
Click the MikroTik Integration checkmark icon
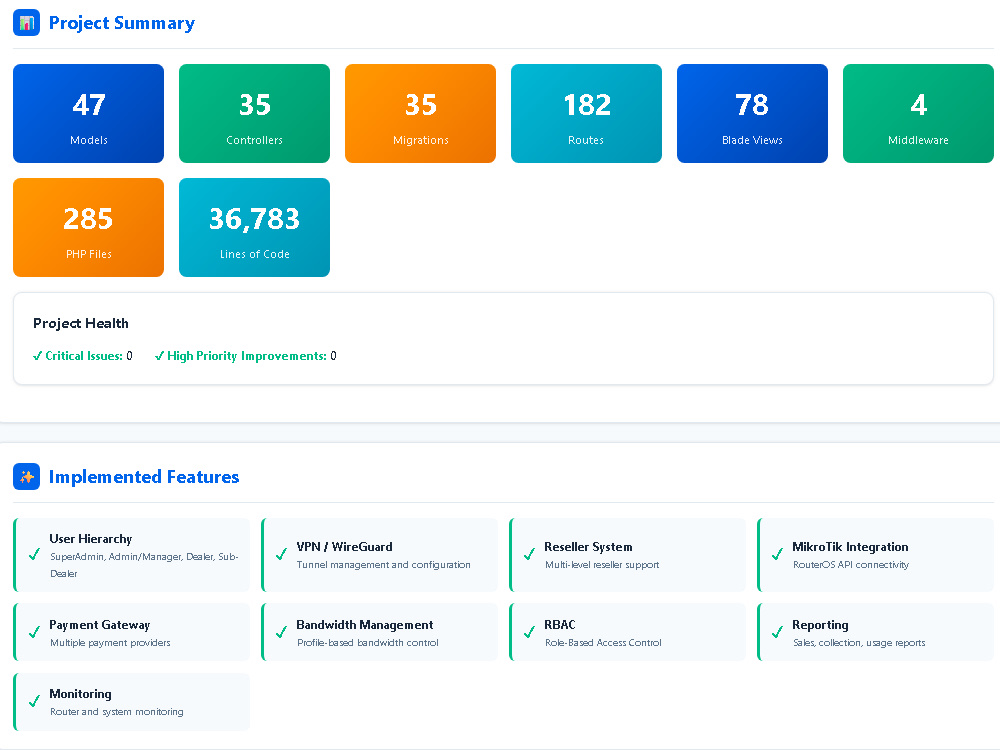pos(777,555)
